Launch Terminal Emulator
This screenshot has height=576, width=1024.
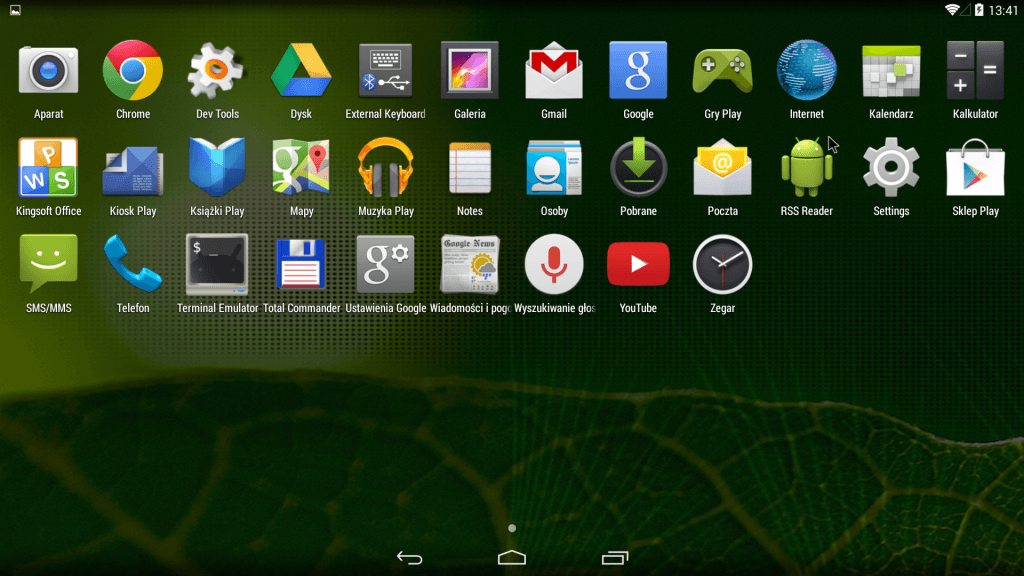[217, 264]
